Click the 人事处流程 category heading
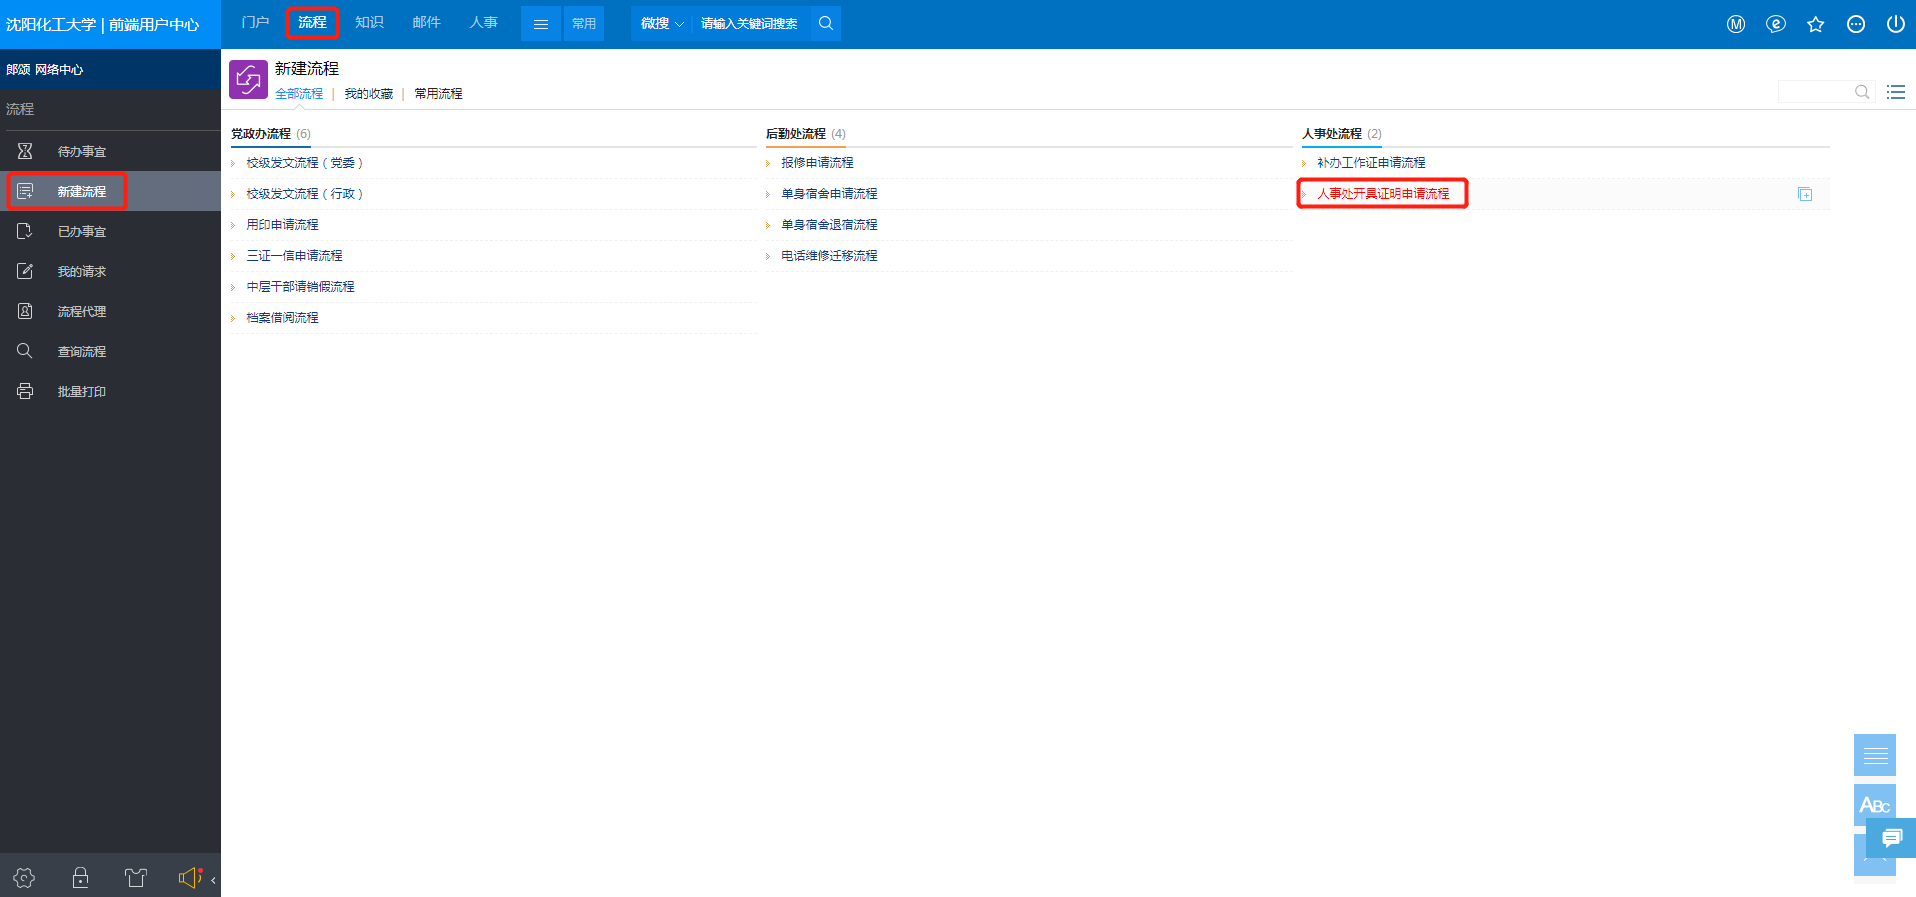 (1332, 134)
